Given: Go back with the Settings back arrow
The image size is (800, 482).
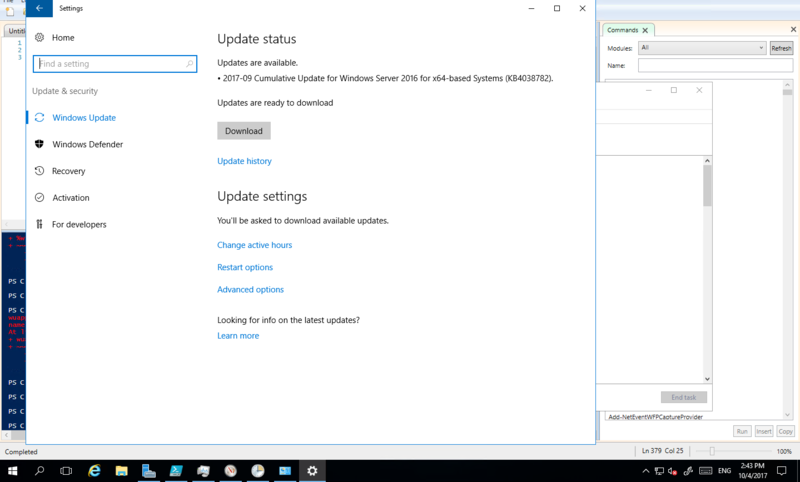Looking at the screenshot, I should click(x=39, y=8).
